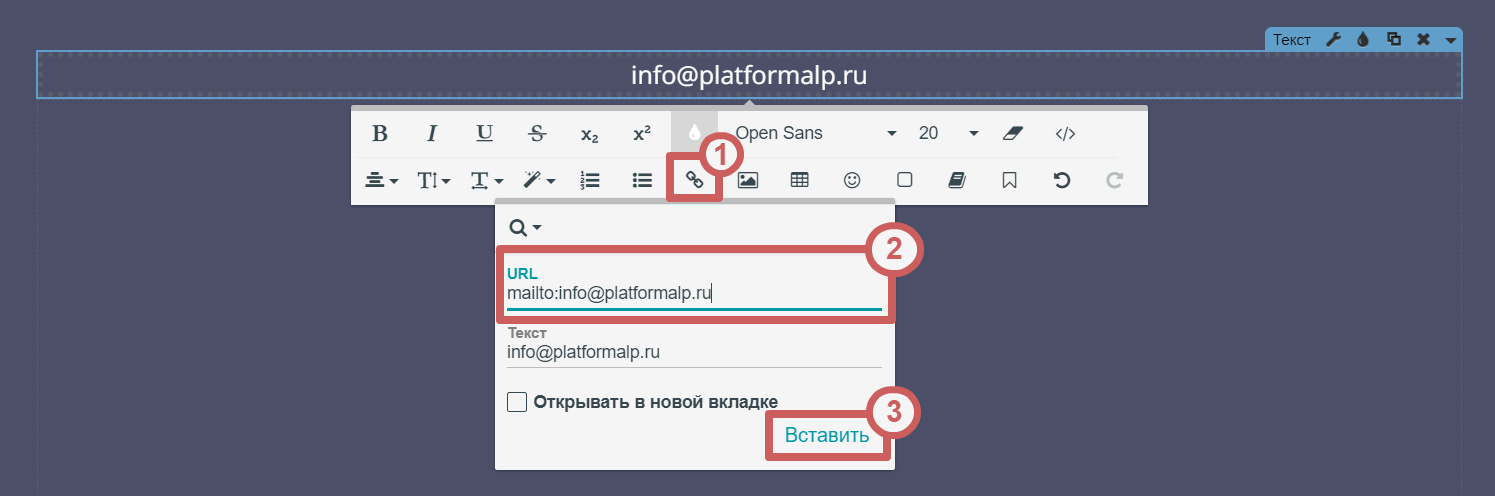Open the emoticons picker

(x=852, y=181)
